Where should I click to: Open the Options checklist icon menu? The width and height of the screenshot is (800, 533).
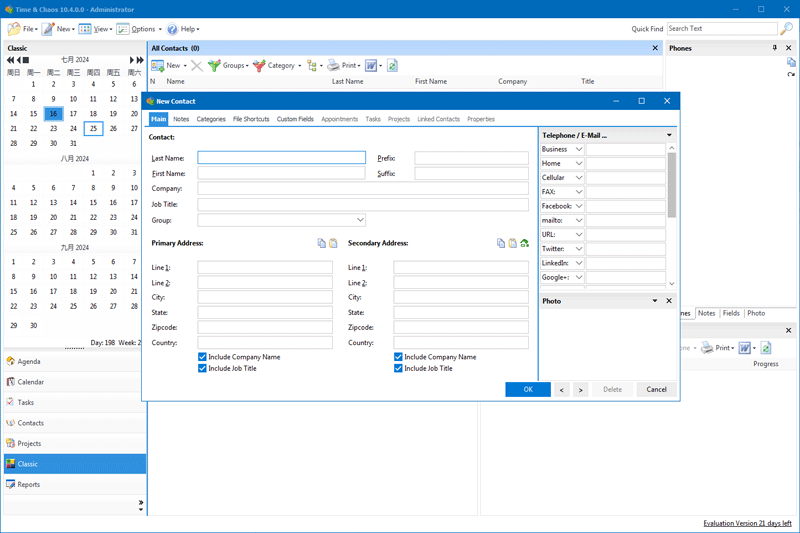pyautogui.click(x=122, y=29)
